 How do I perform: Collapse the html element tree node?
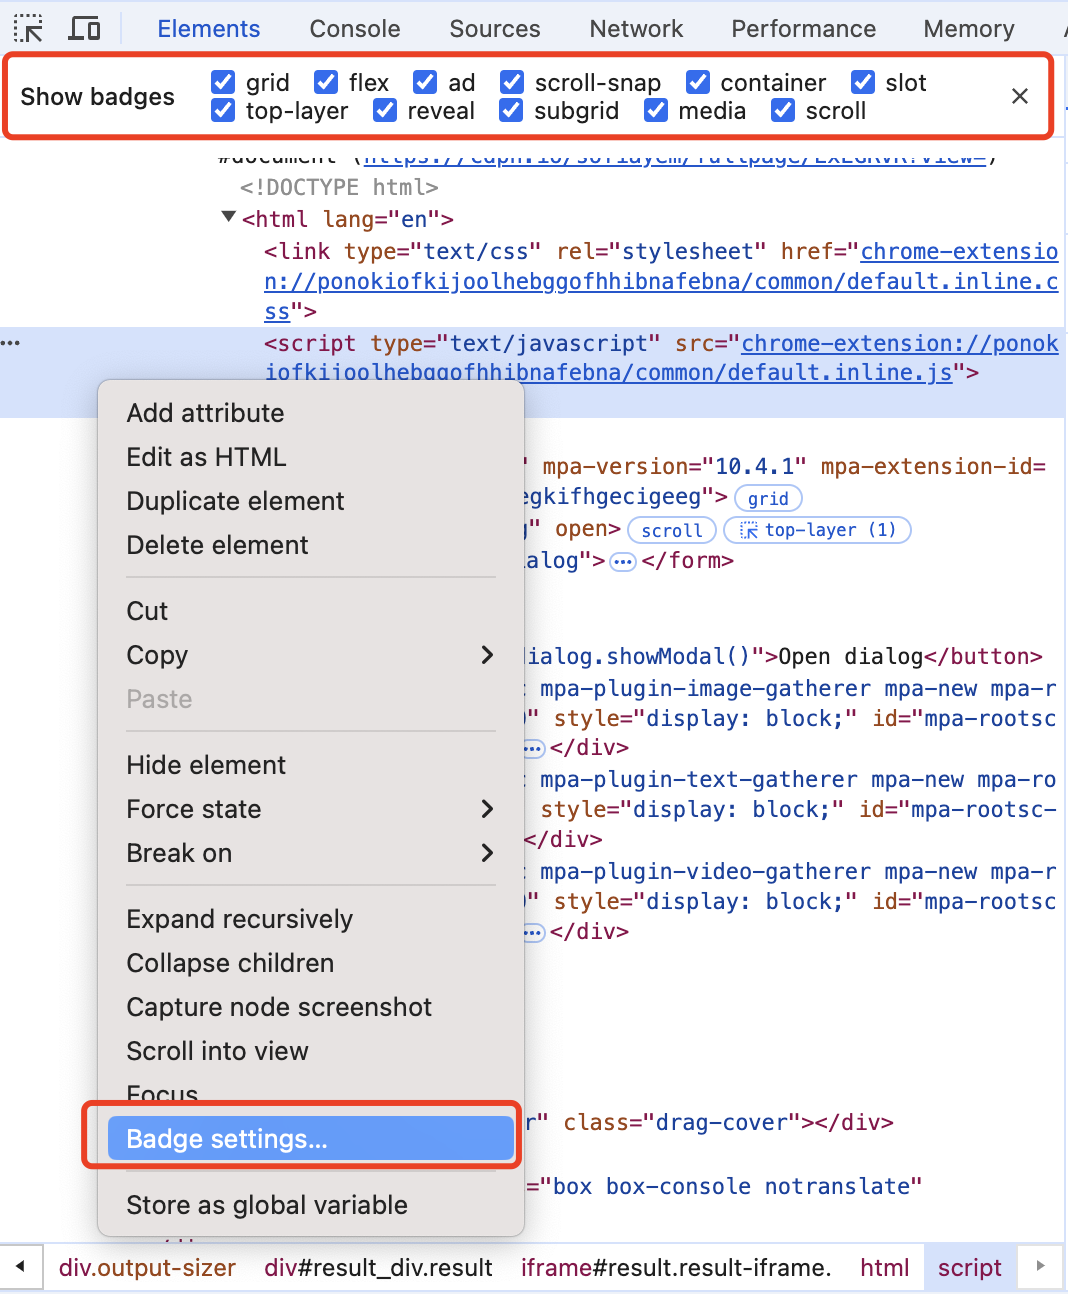229,218
